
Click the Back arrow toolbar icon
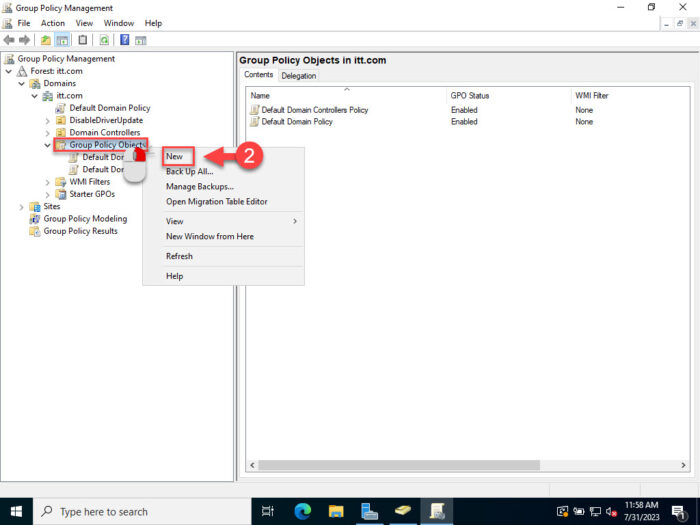pyautogui.click(x=9, y=40)
